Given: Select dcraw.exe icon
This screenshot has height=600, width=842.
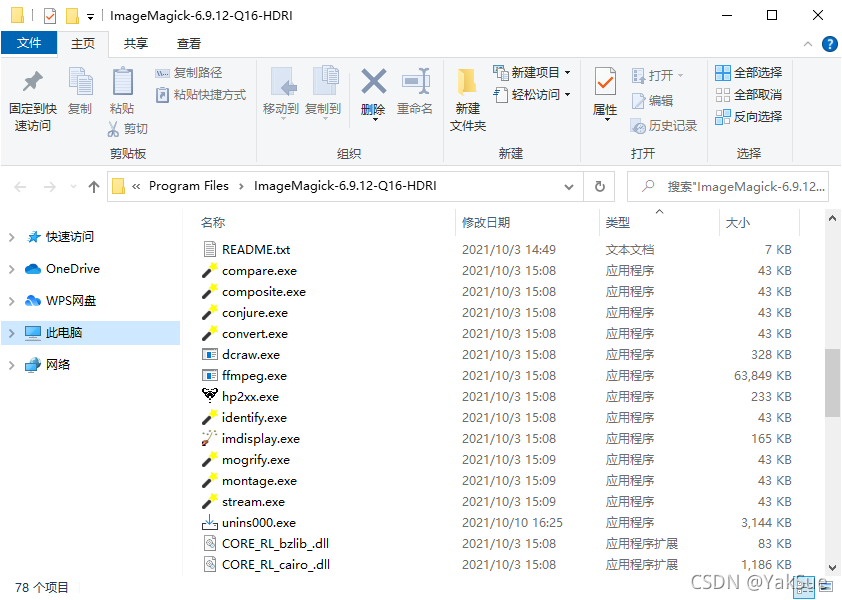Looking at the screenshot, I should tap(209, 355).
